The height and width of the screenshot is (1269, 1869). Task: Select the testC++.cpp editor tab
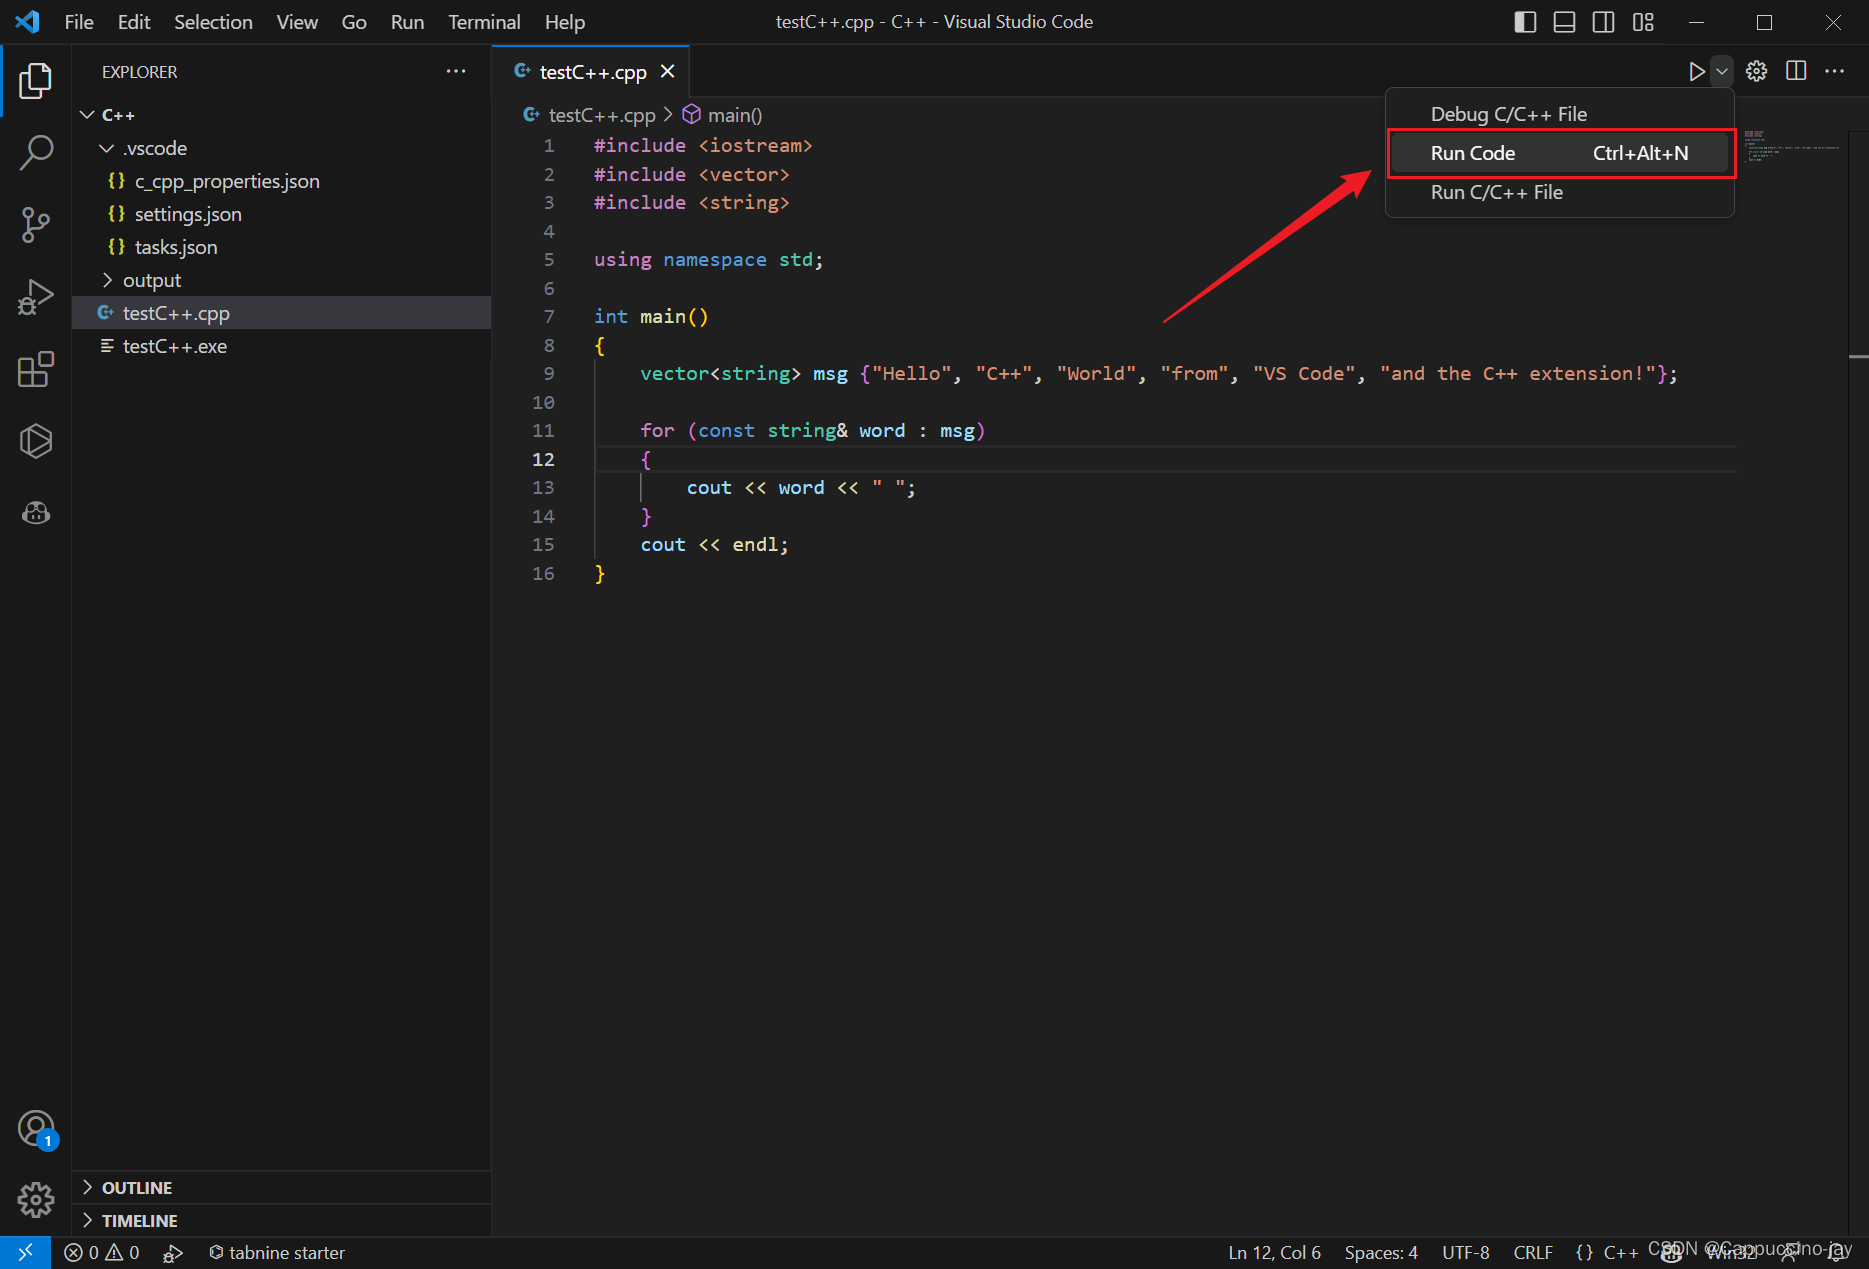[592, 72]
